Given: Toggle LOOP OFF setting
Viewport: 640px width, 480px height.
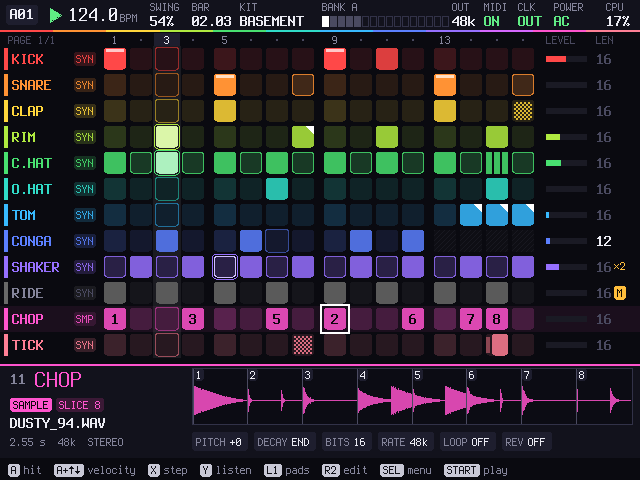Looking at the screenshot, I should click(x=467, y=442).
